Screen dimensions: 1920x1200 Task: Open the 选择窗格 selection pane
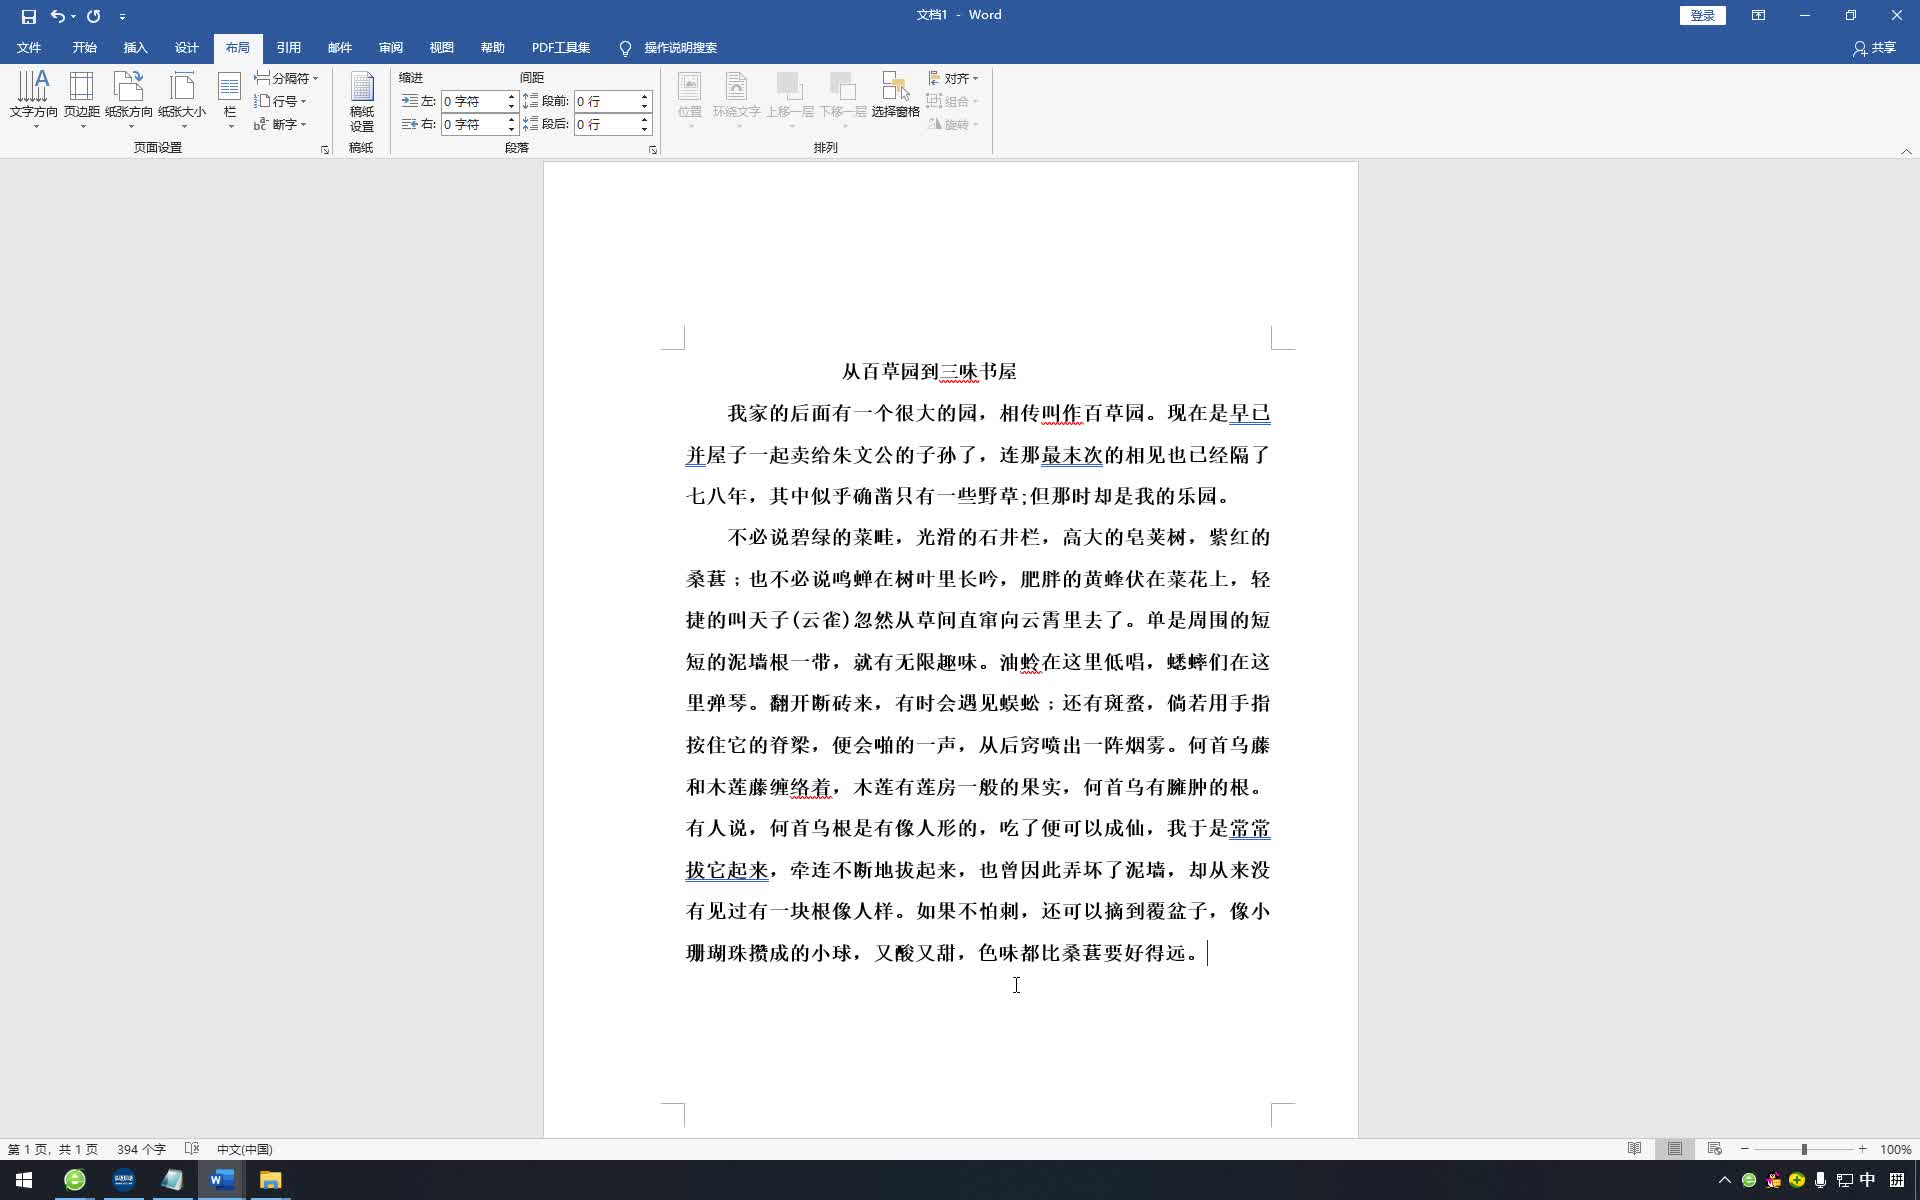coord(895,98)
